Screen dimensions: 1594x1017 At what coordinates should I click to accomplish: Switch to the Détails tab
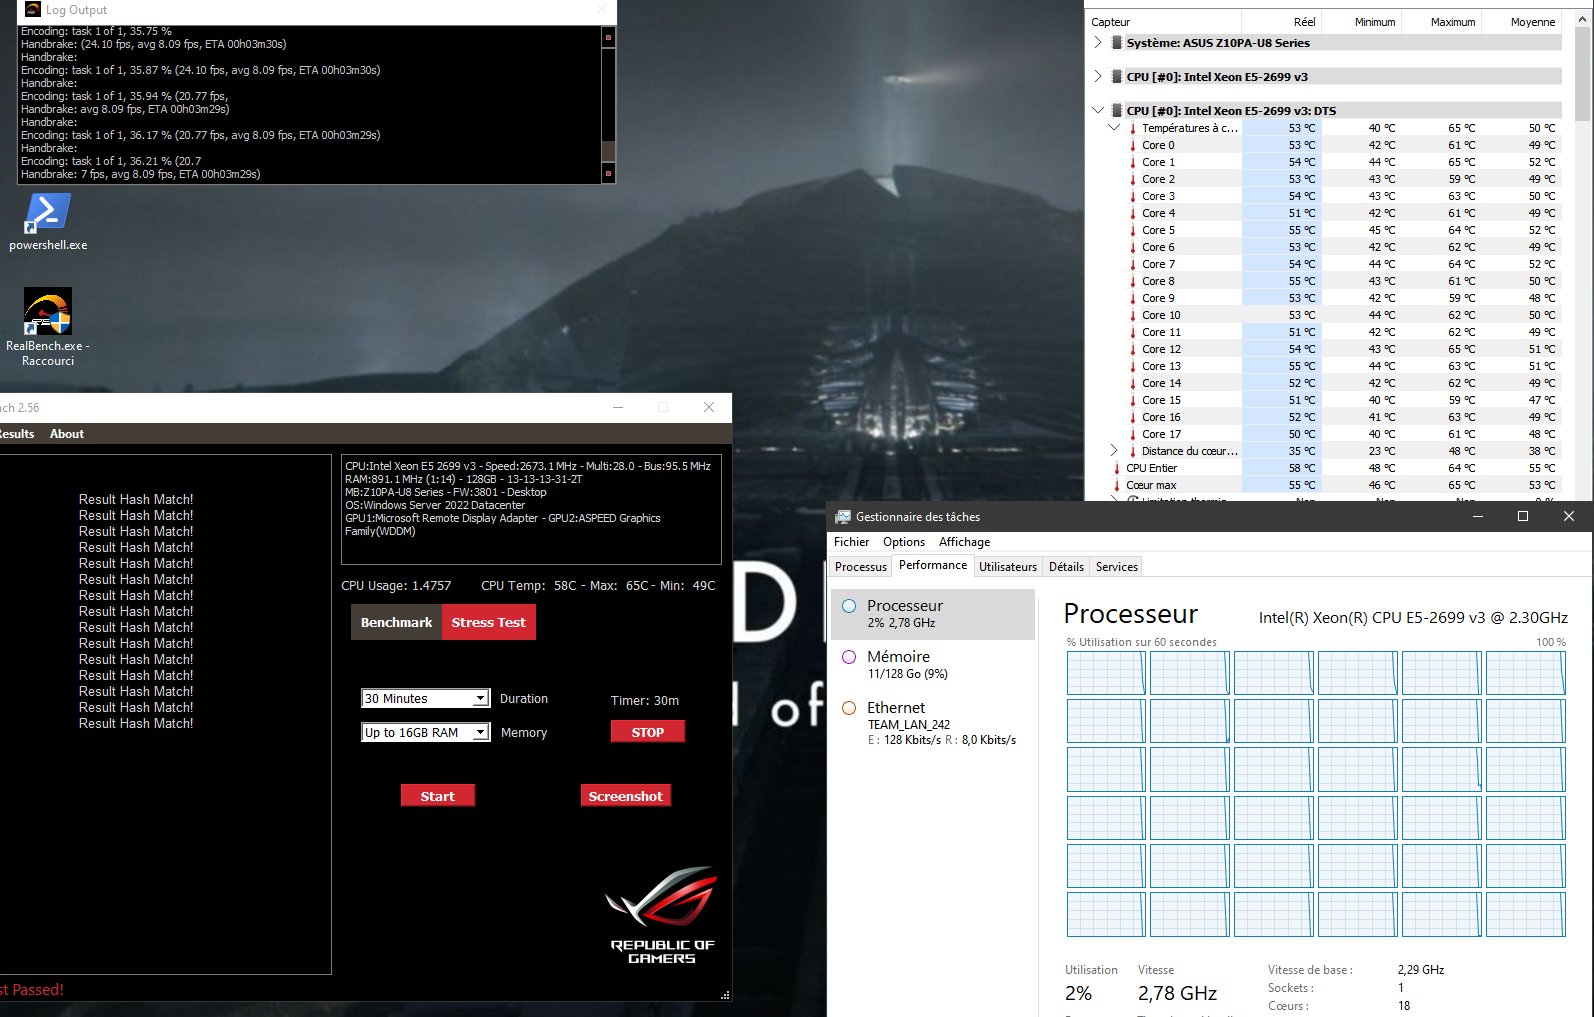1066,567
